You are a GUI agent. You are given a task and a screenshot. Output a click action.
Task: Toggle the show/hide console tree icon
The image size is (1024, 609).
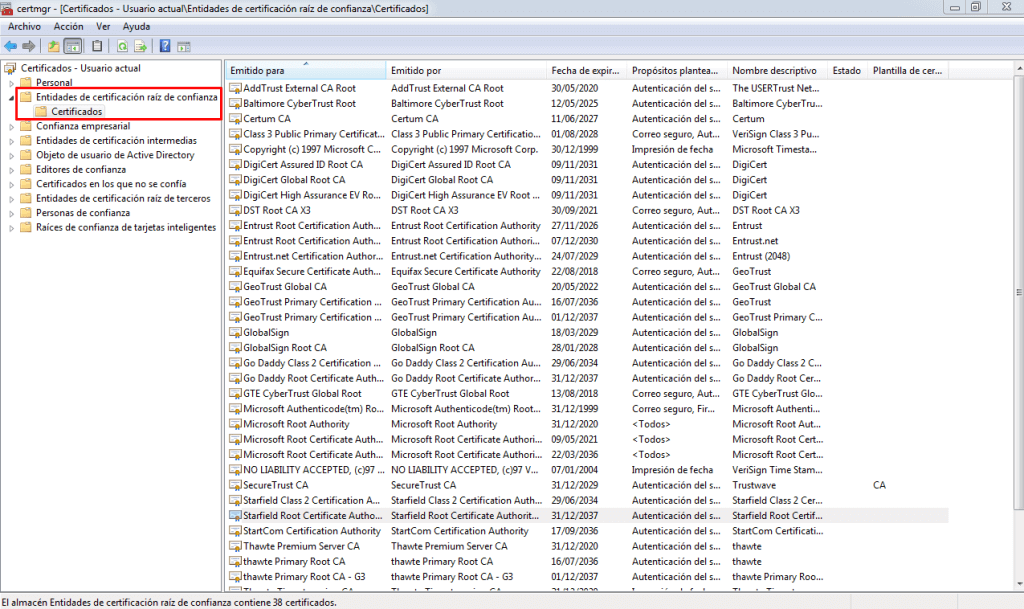pyautogui.click(x=73, y=46)
